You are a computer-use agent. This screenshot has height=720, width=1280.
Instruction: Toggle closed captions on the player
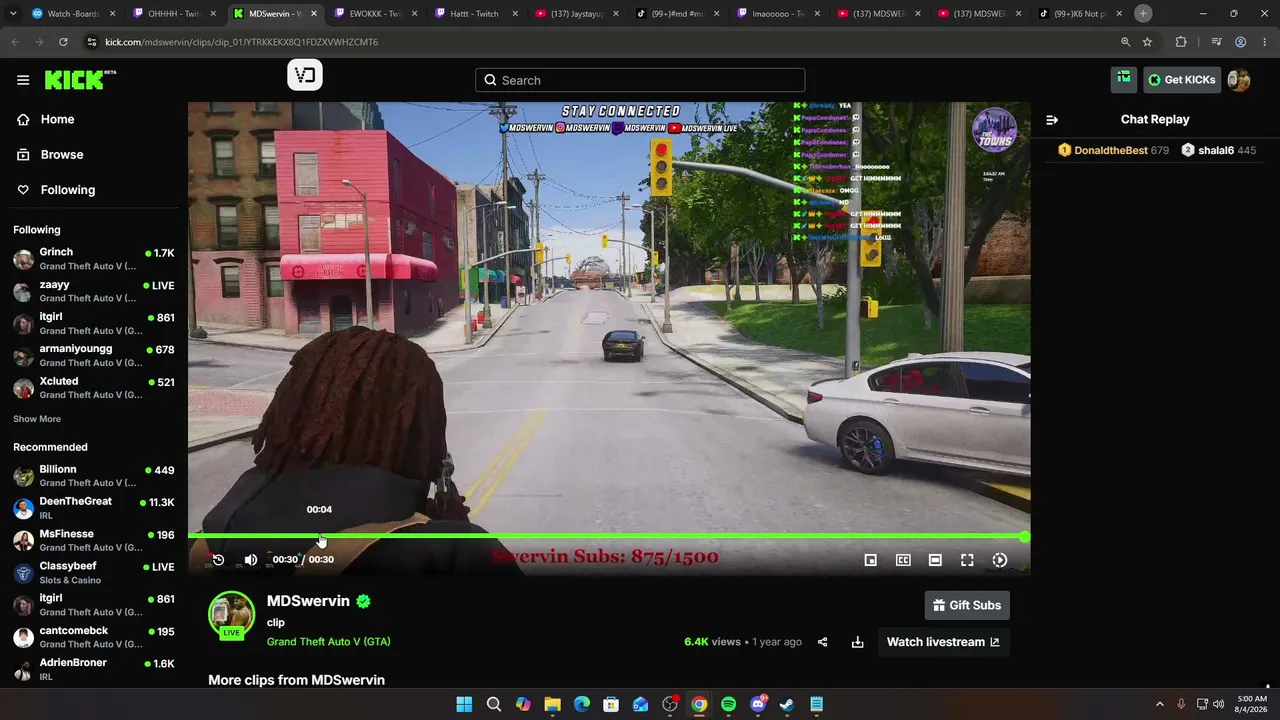click(903, 560)
